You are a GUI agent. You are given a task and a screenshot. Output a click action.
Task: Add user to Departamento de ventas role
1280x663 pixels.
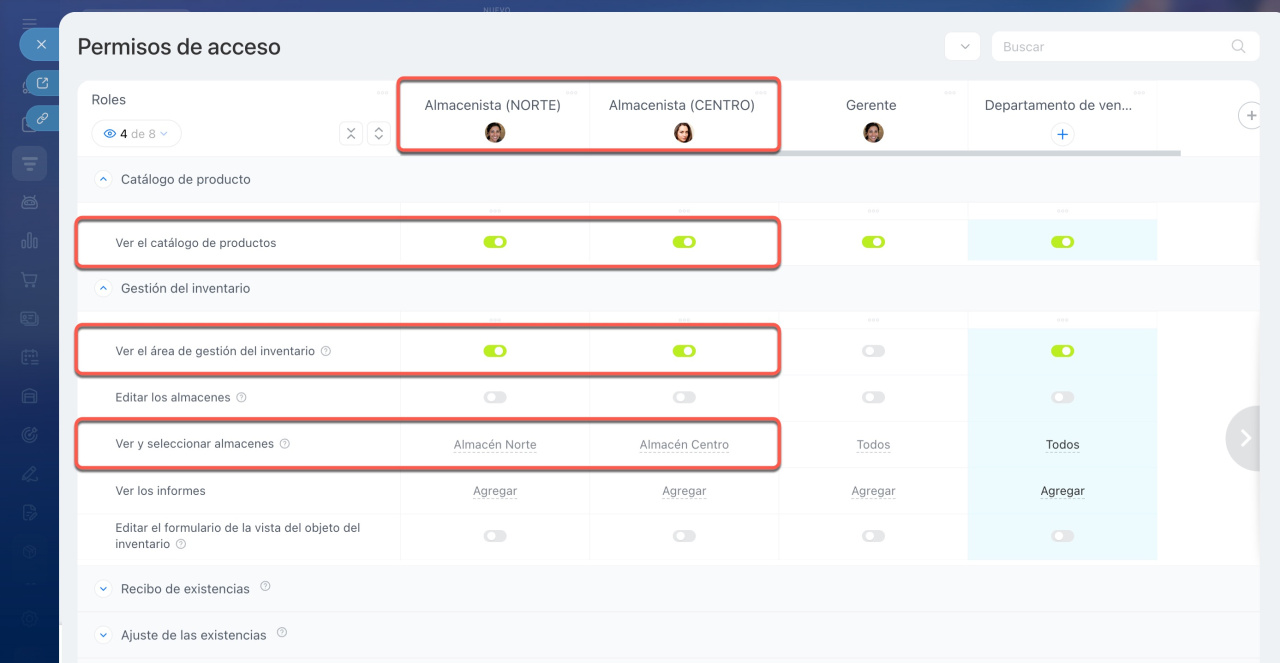coord(1062,134)
